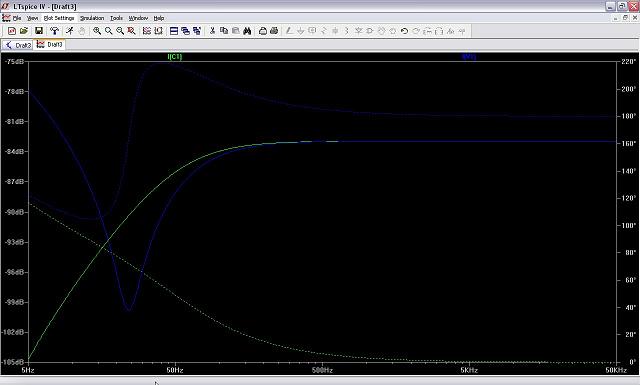
Task: Click the Cut scissors icon
Action: click(212, 31)
